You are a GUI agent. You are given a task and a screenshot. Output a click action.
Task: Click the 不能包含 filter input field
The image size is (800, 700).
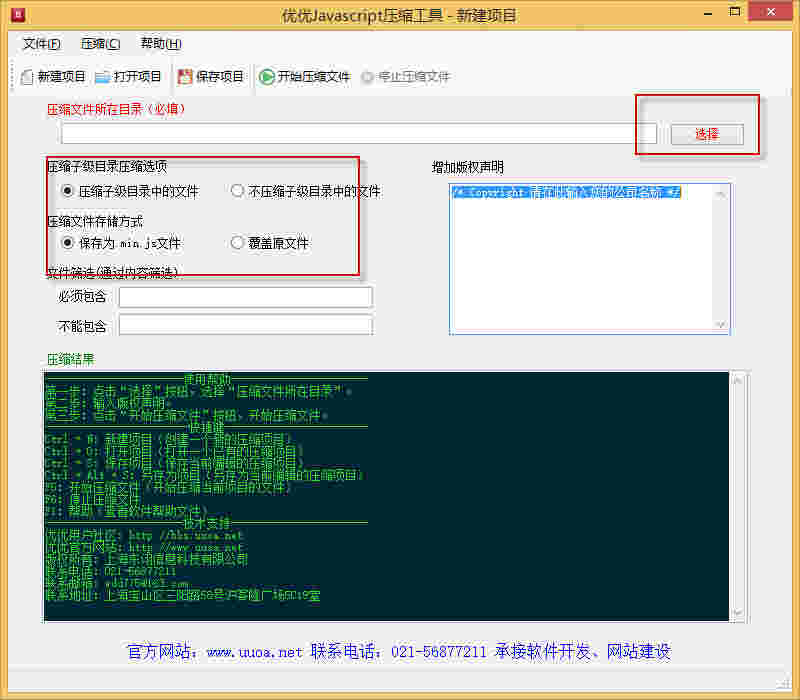point(245,325)
